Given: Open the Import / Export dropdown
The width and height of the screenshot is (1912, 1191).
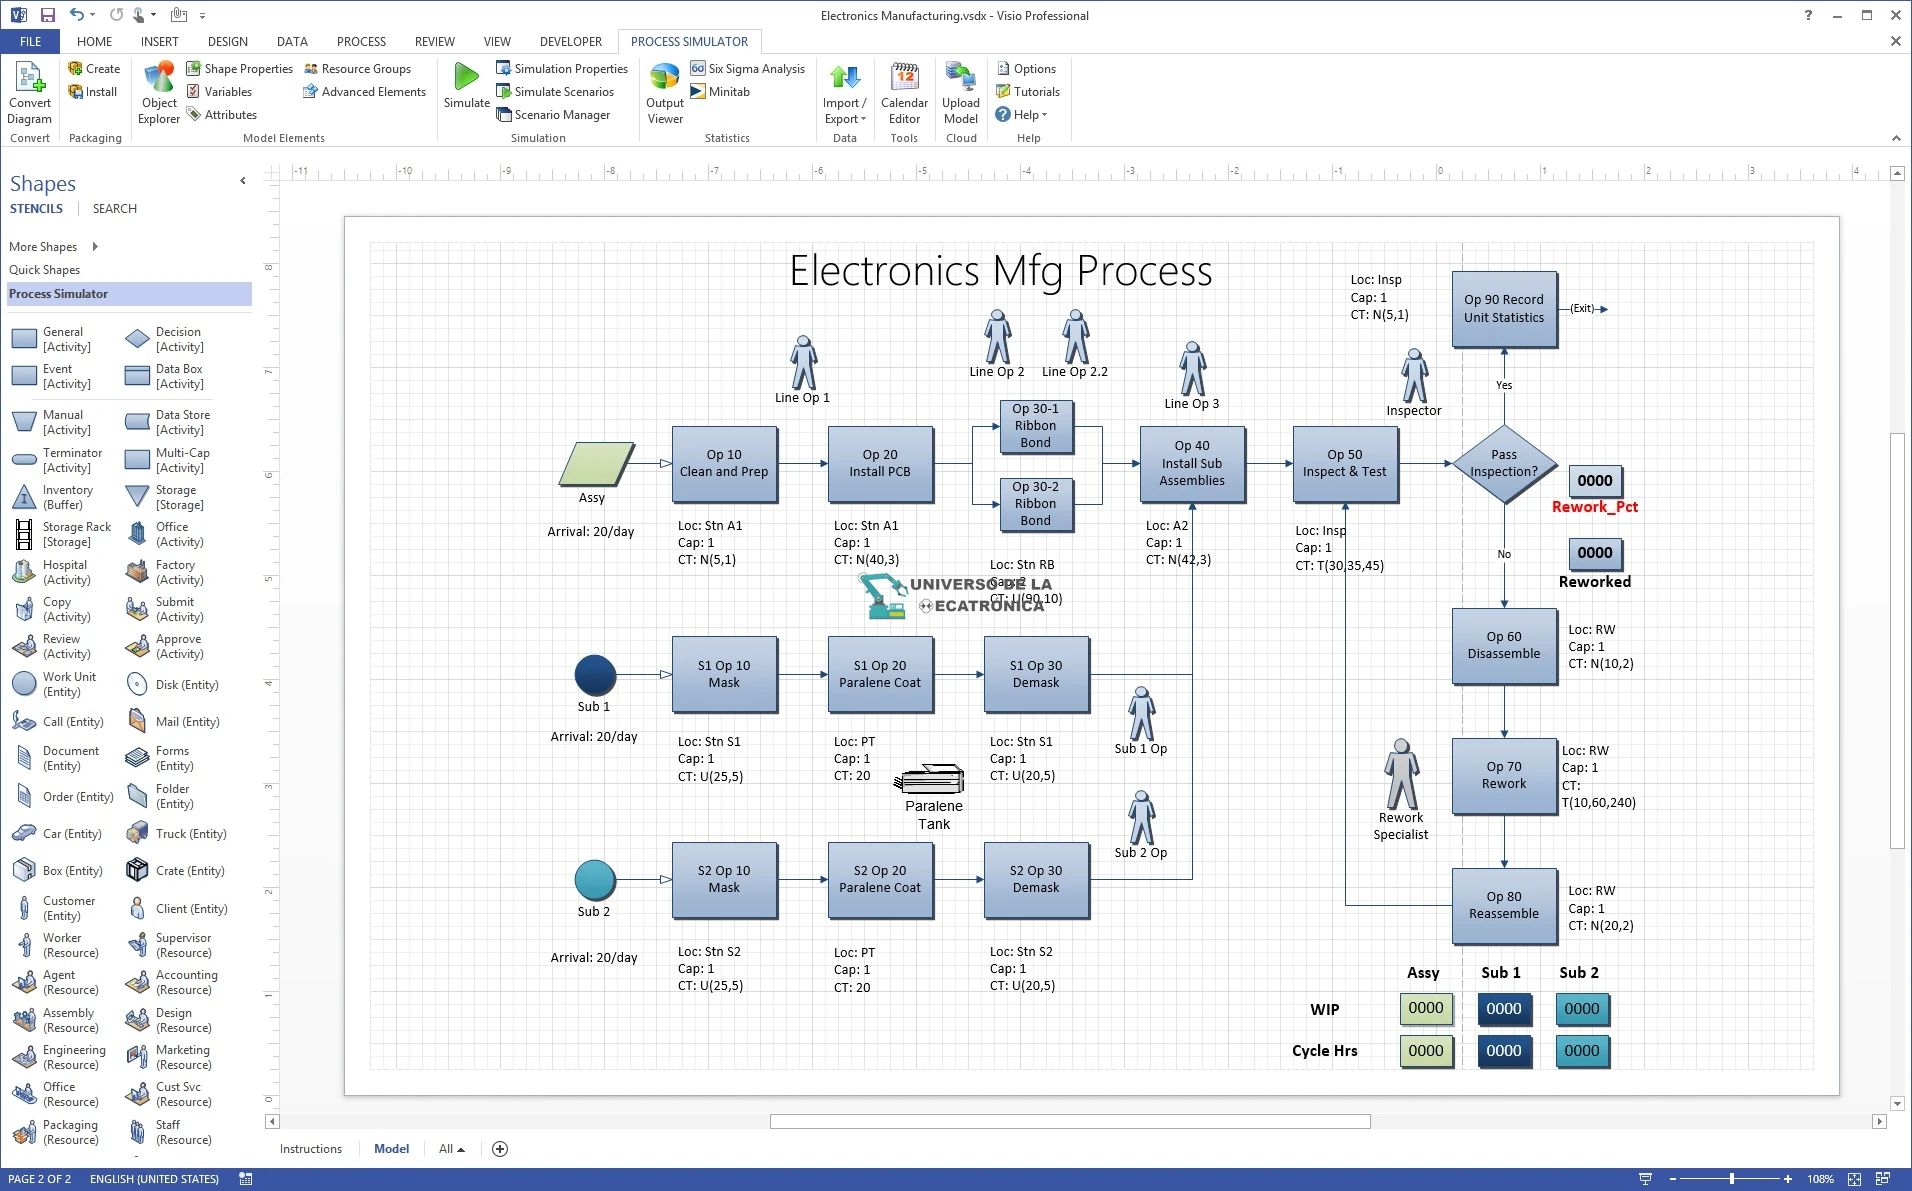Looking at the screenshot, I should tap(845, 92).
